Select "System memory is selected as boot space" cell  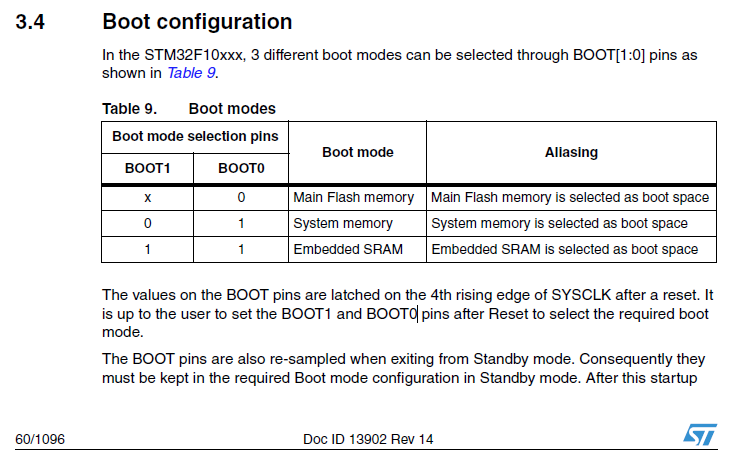point(559,223)
